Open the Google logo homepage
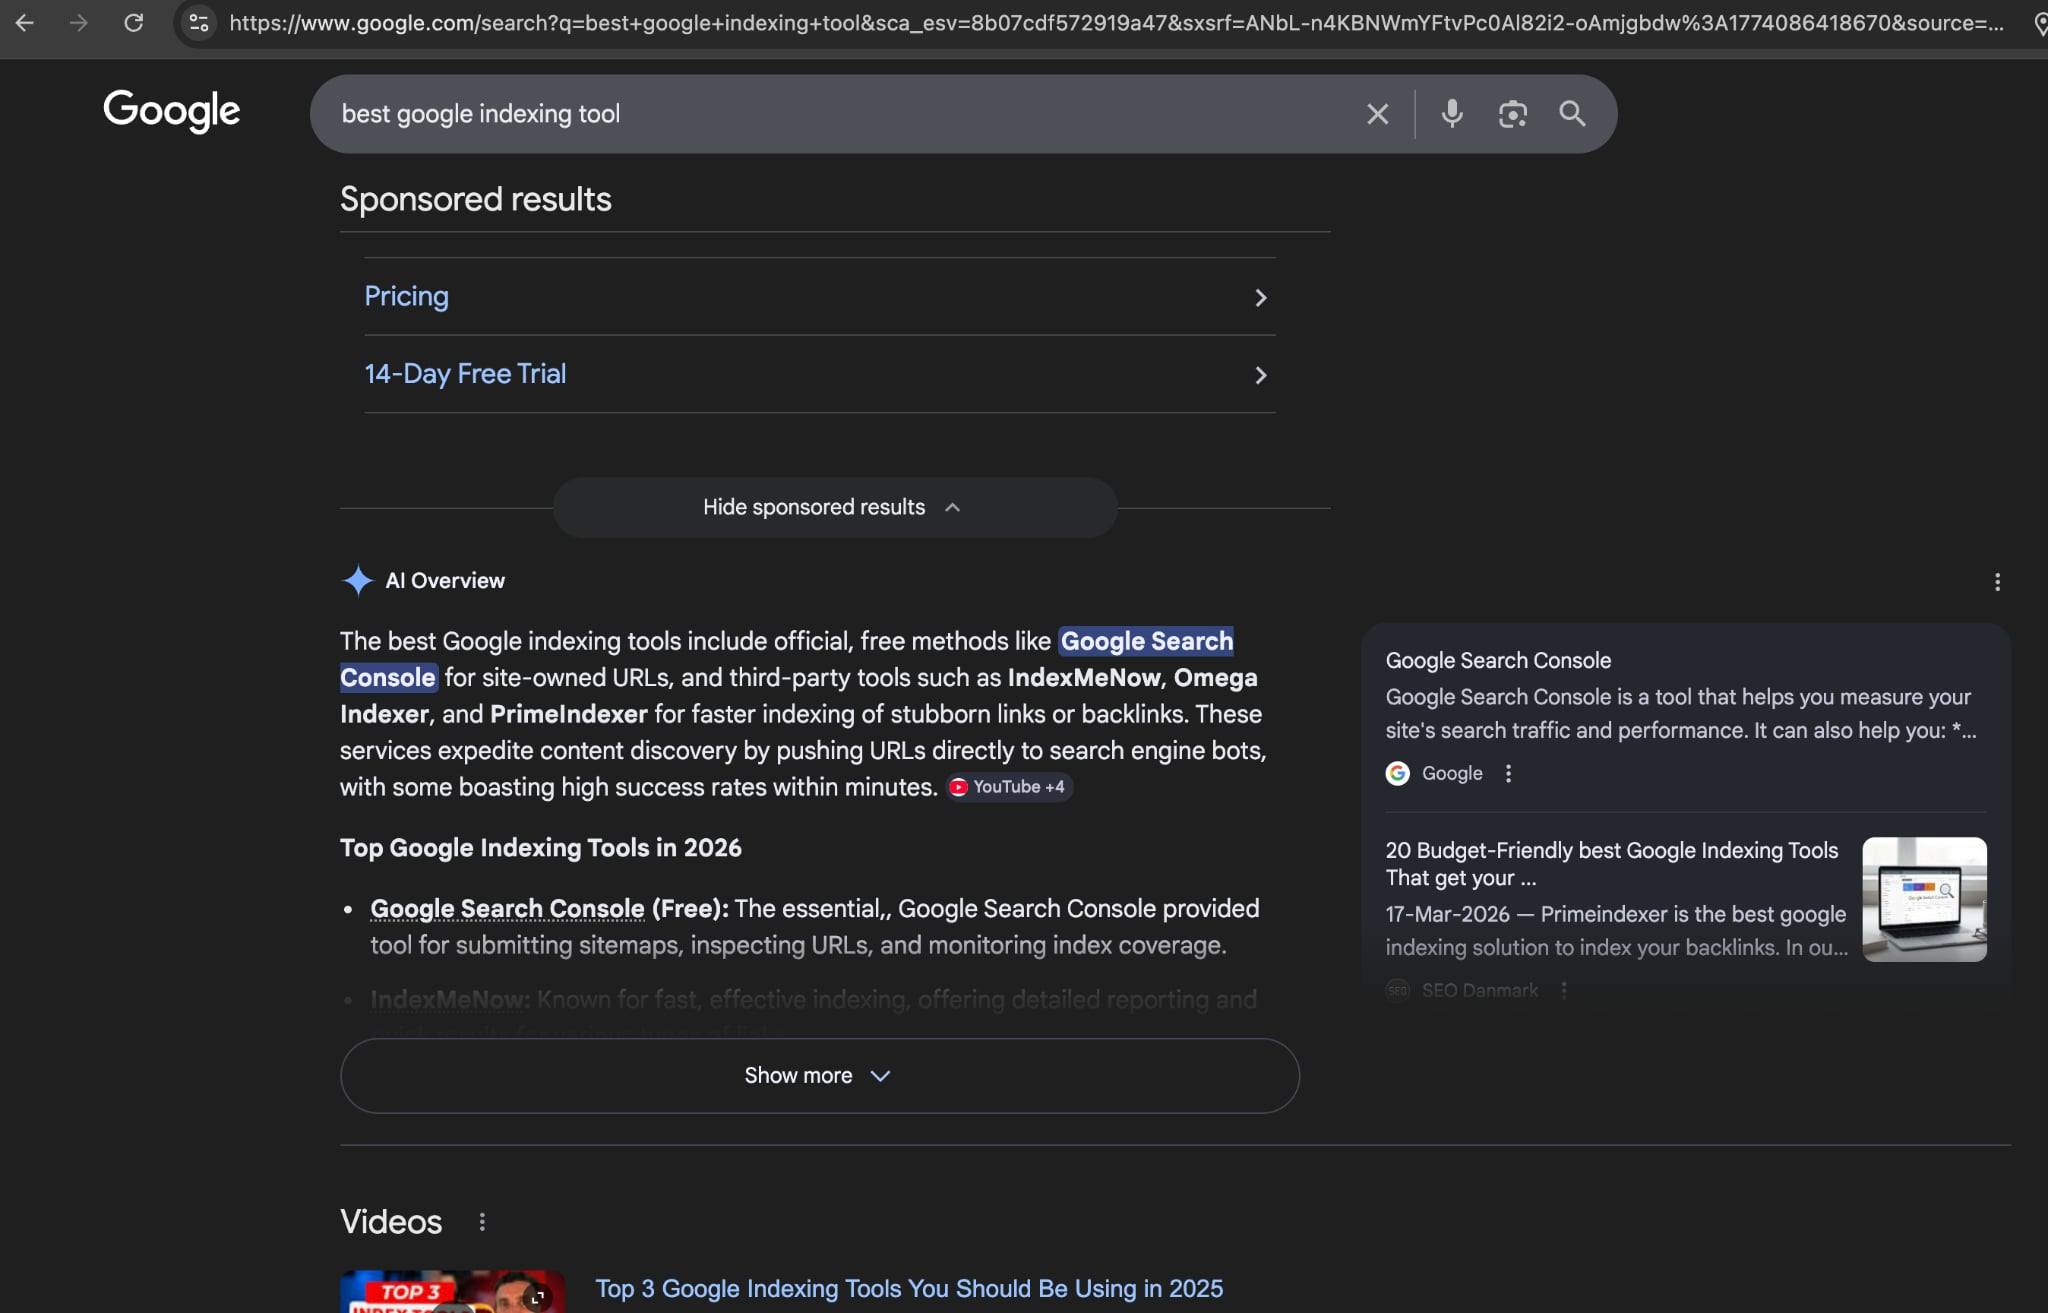The image size is (2048, 1313). pos(172,110)
